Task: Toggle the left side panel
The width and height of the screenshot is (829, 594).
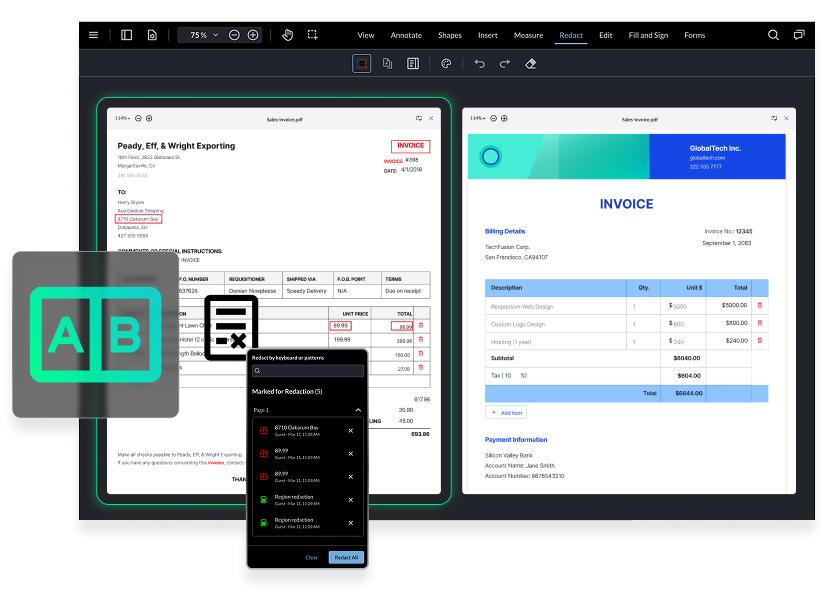Action: click(x=126, y=35)
